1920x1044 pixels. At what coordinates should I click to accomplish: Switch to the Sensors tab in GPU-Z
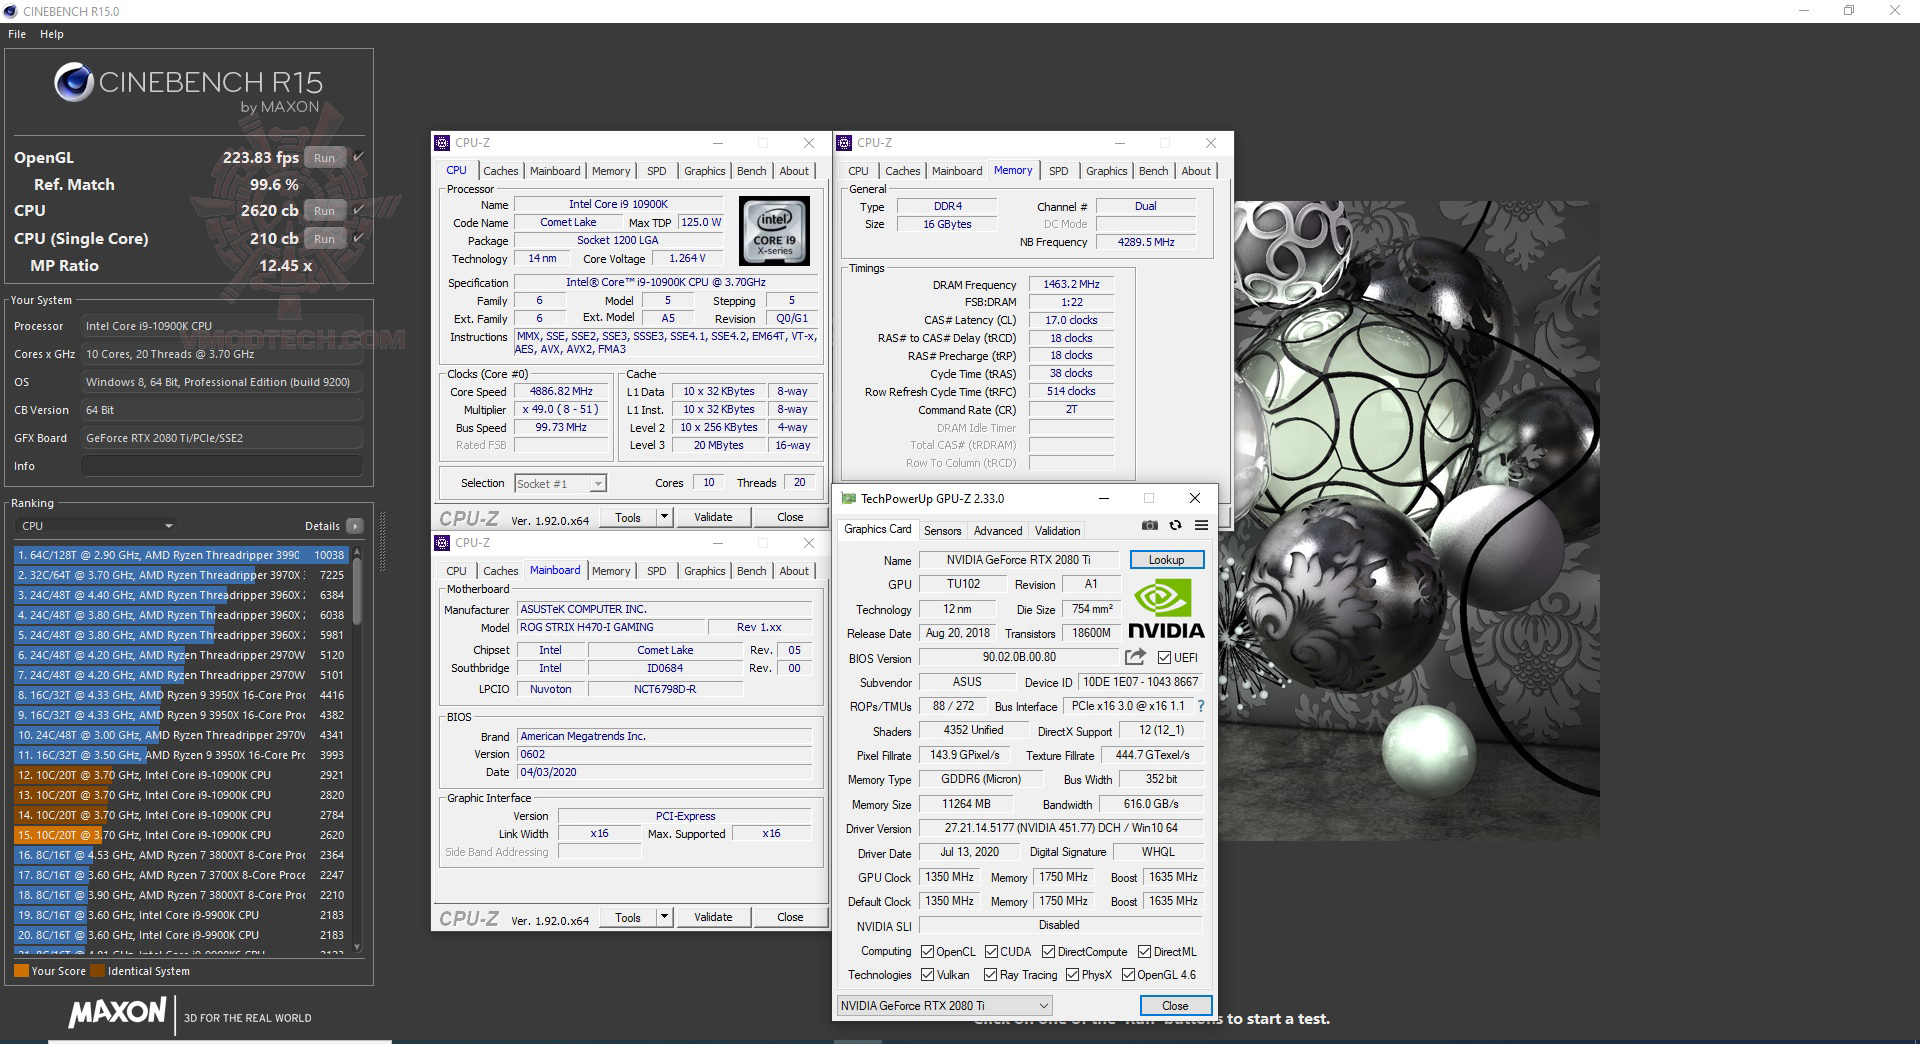tap(942, 530)
